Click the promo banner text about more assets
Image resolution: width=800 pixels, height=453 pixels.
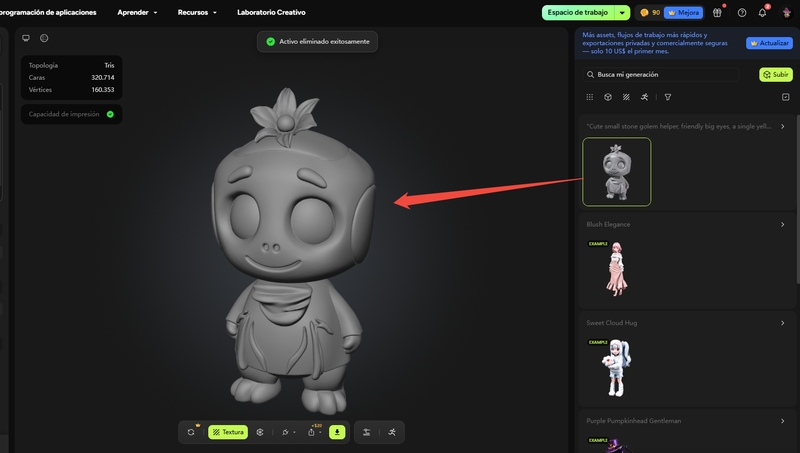(655, 43)
